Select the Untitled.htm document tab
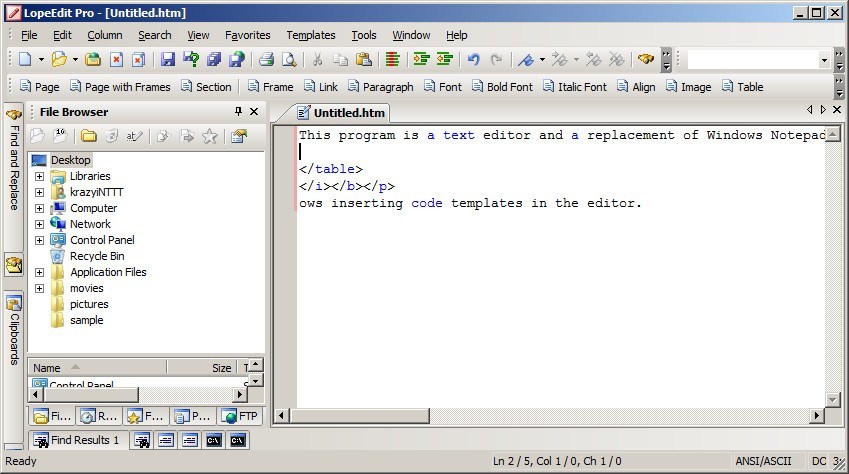The width and height of the screenshot is (849, 474). pos(341,113)
